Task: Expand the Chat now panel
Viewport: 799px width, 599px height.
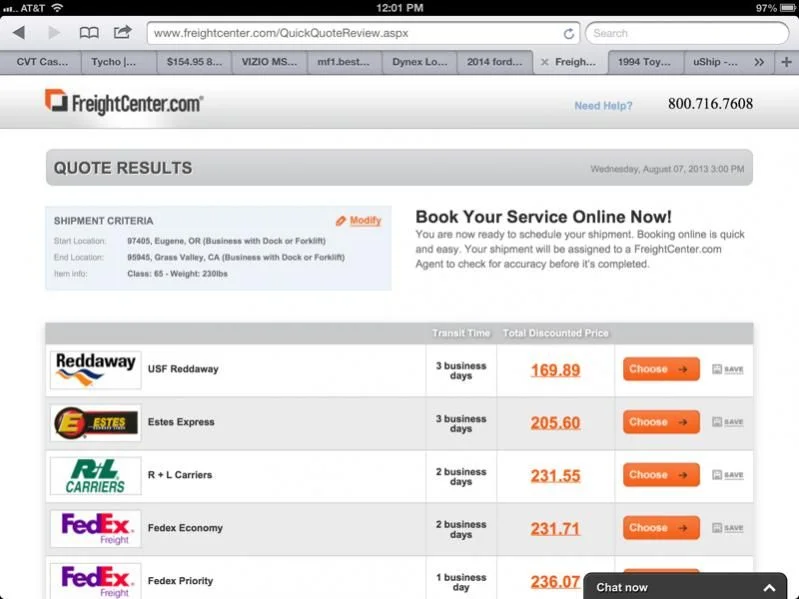Action: pyautogui.click(x=768, y=587)
